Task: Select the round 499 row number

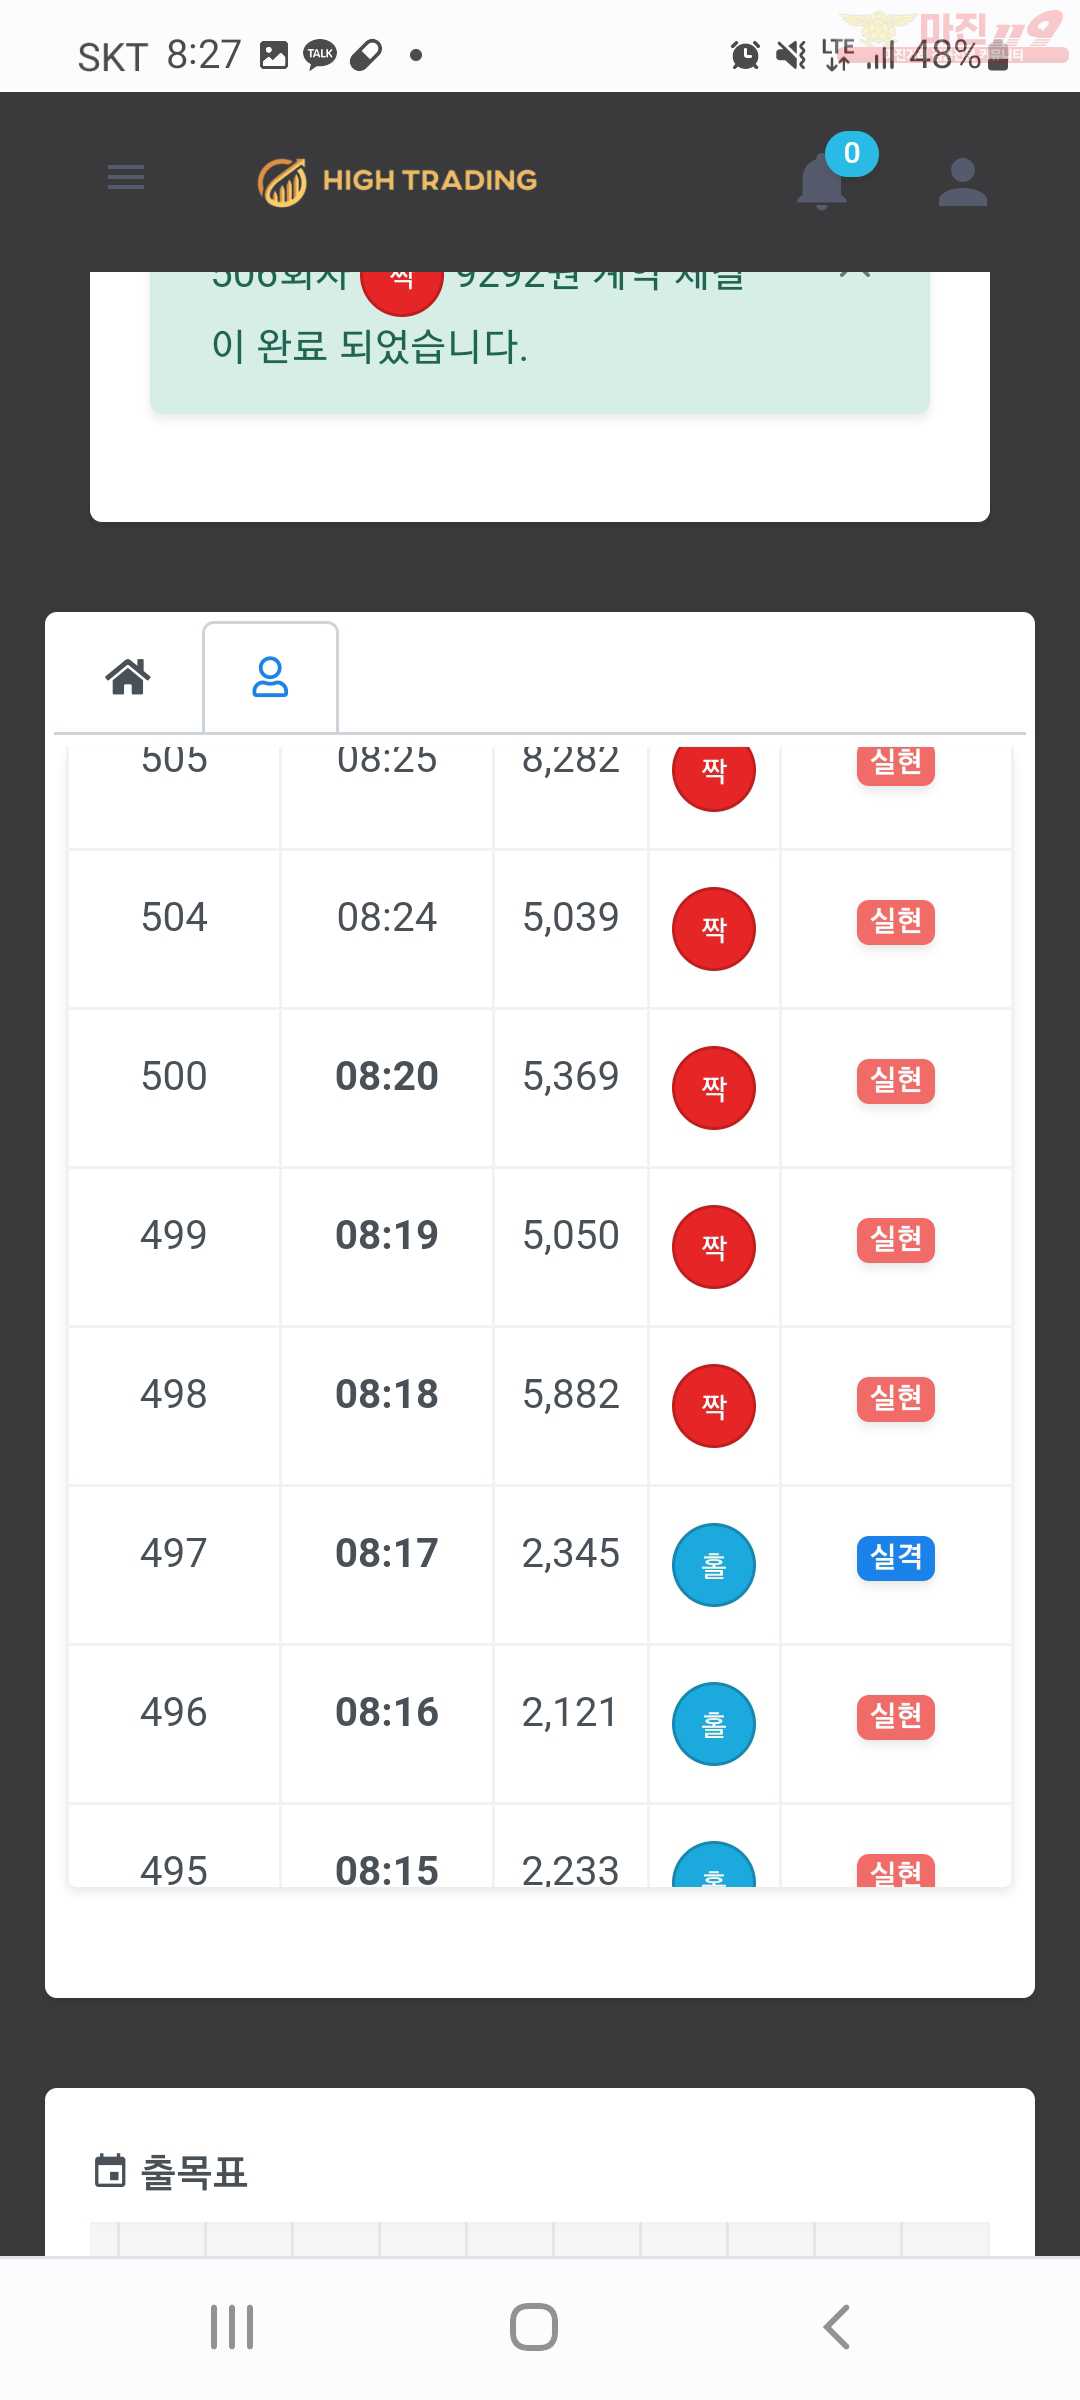Action: pyautogui.click(x=174, y=1235)
